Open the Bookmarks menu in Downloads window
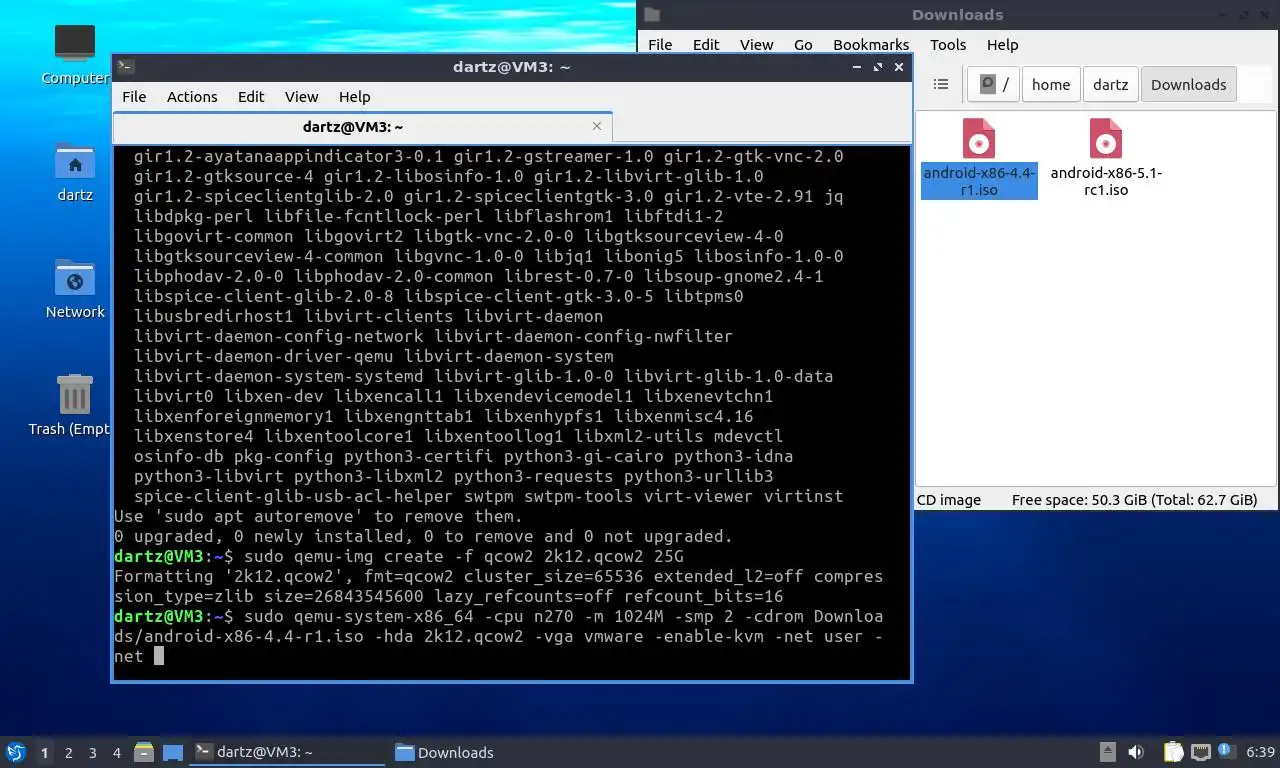 click(x=871, y=45)
